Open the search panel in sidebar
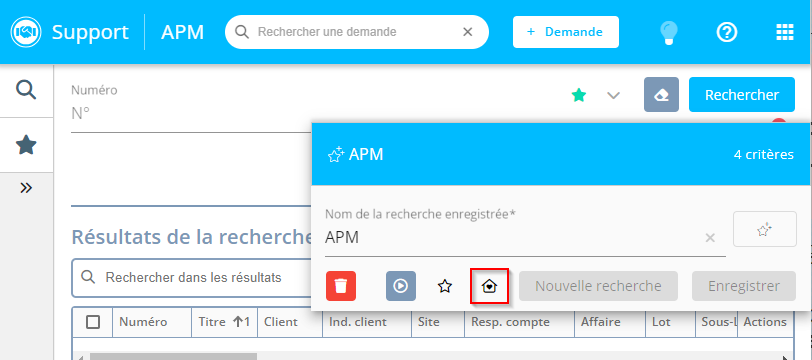 tap(26, 91)
